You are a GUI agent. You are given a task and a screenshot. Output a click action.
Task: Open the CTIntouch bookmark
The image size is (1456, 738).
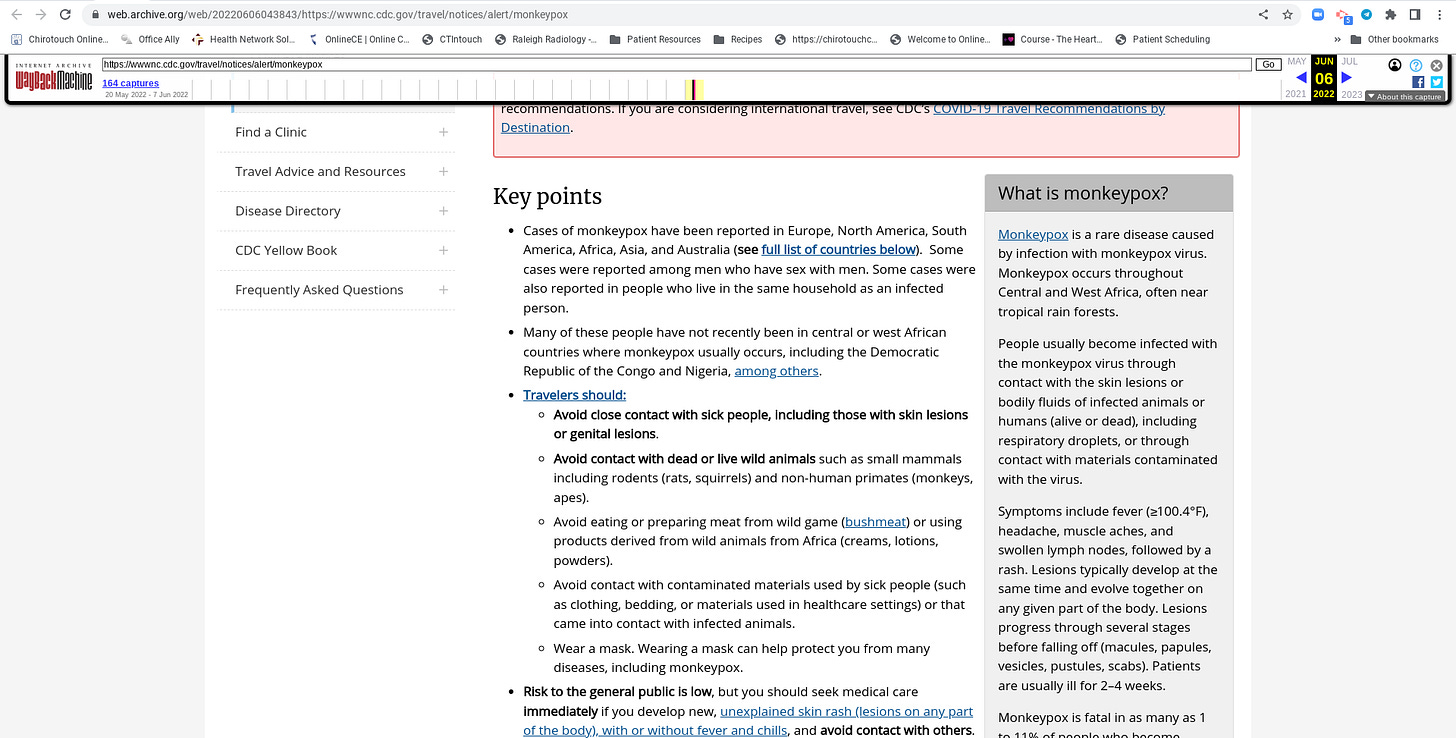pyautogui.click(x=452, y=39)
